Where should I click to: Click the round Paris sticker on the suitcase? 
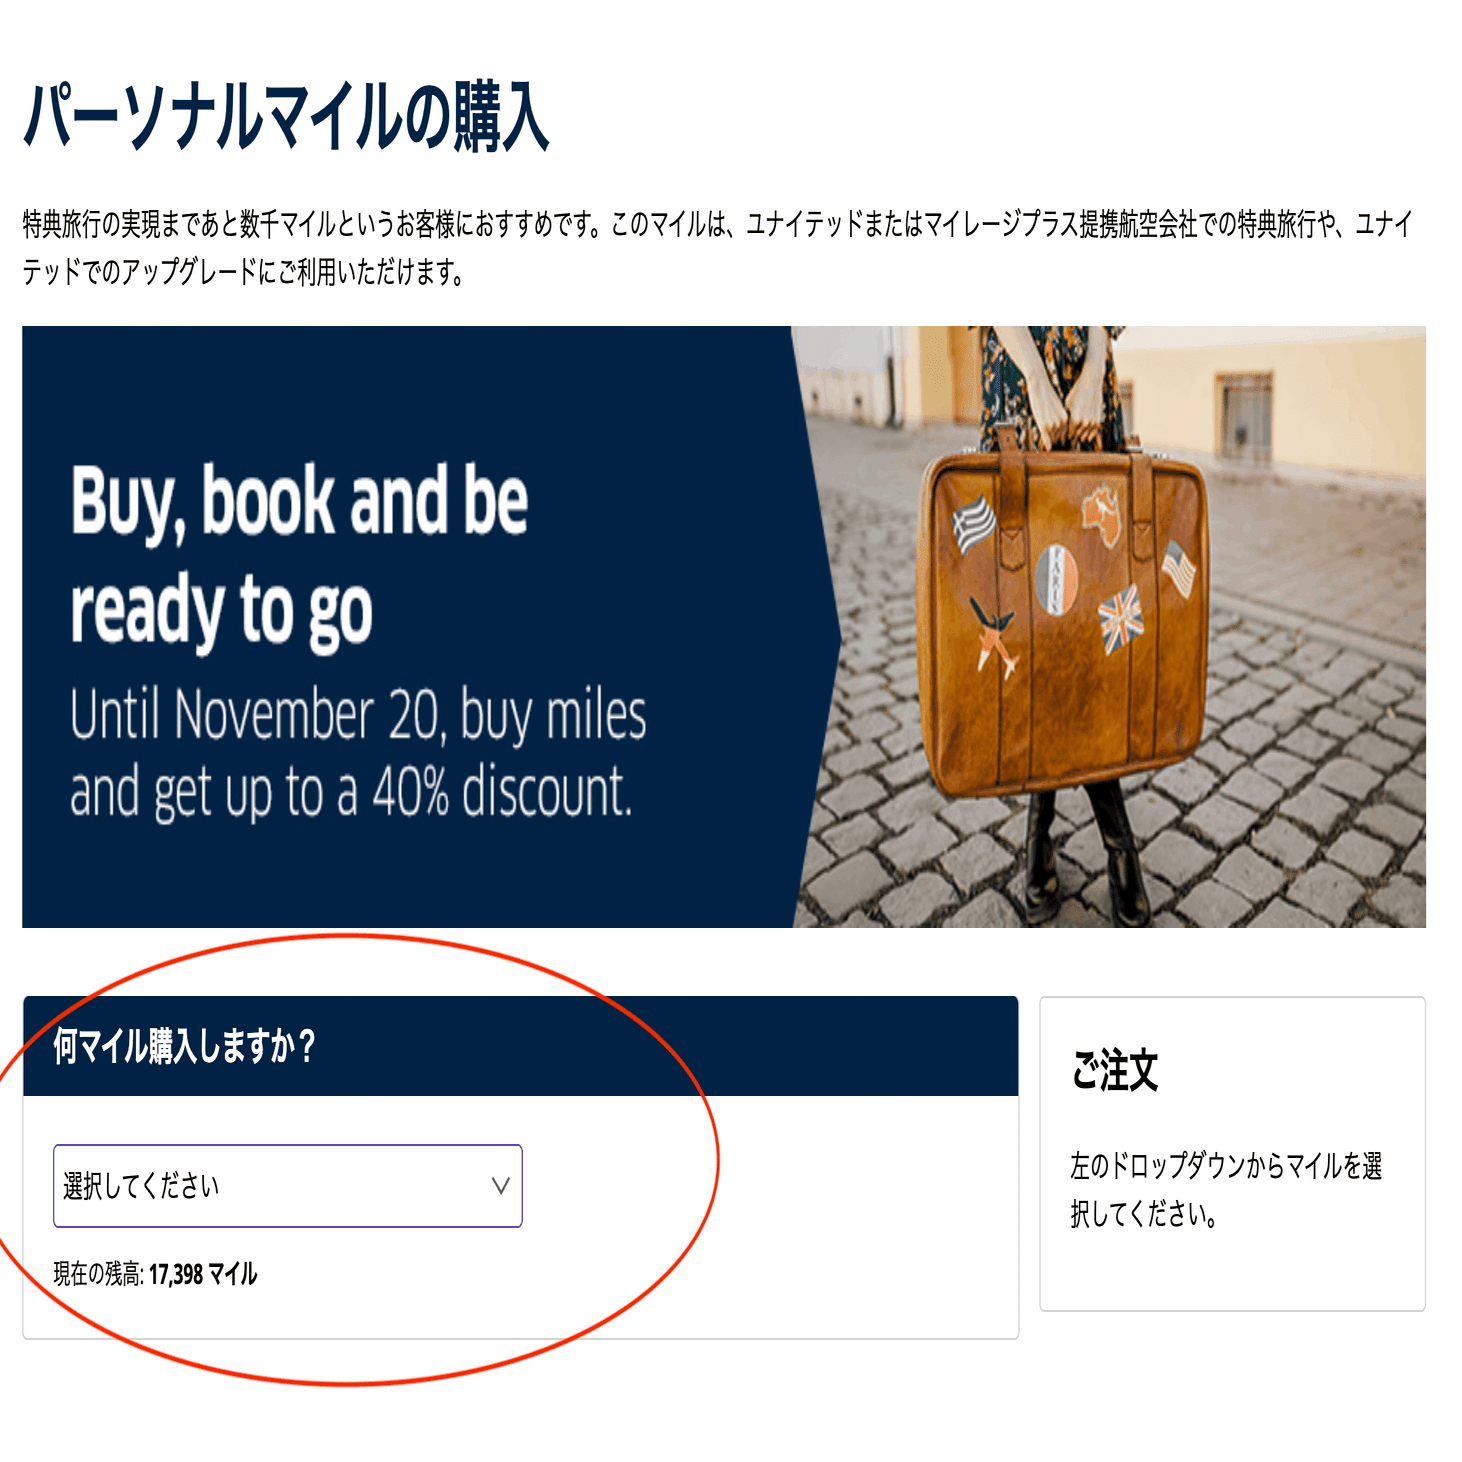click(1054, 579)
